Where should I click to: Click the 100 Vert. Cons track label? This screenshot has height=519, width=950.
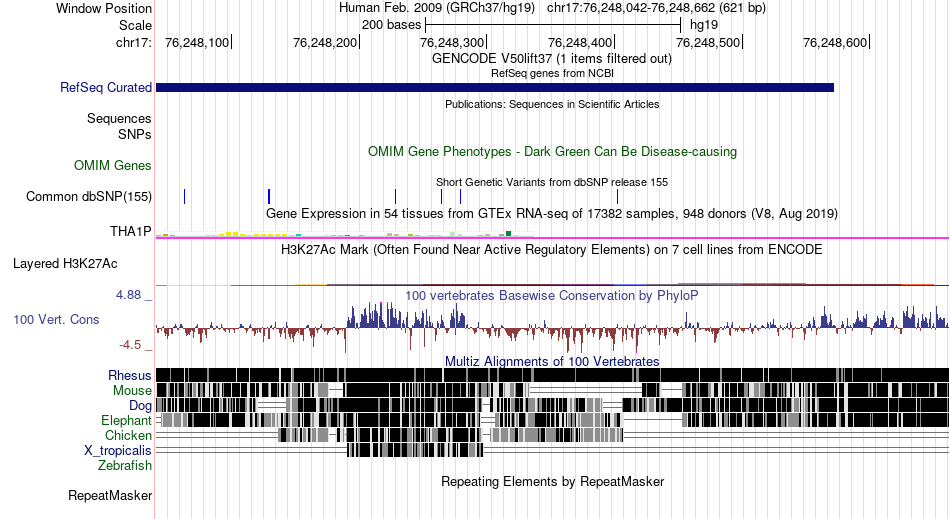click(56, 319)
